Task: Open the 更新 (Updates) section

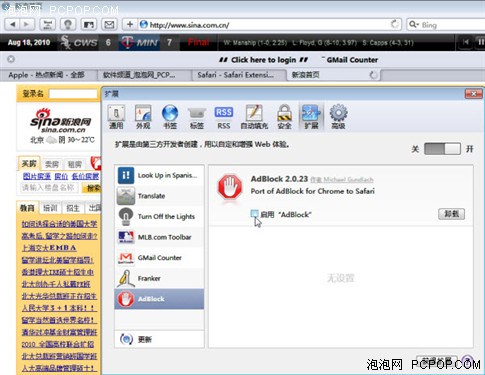Action: [159, 339]
